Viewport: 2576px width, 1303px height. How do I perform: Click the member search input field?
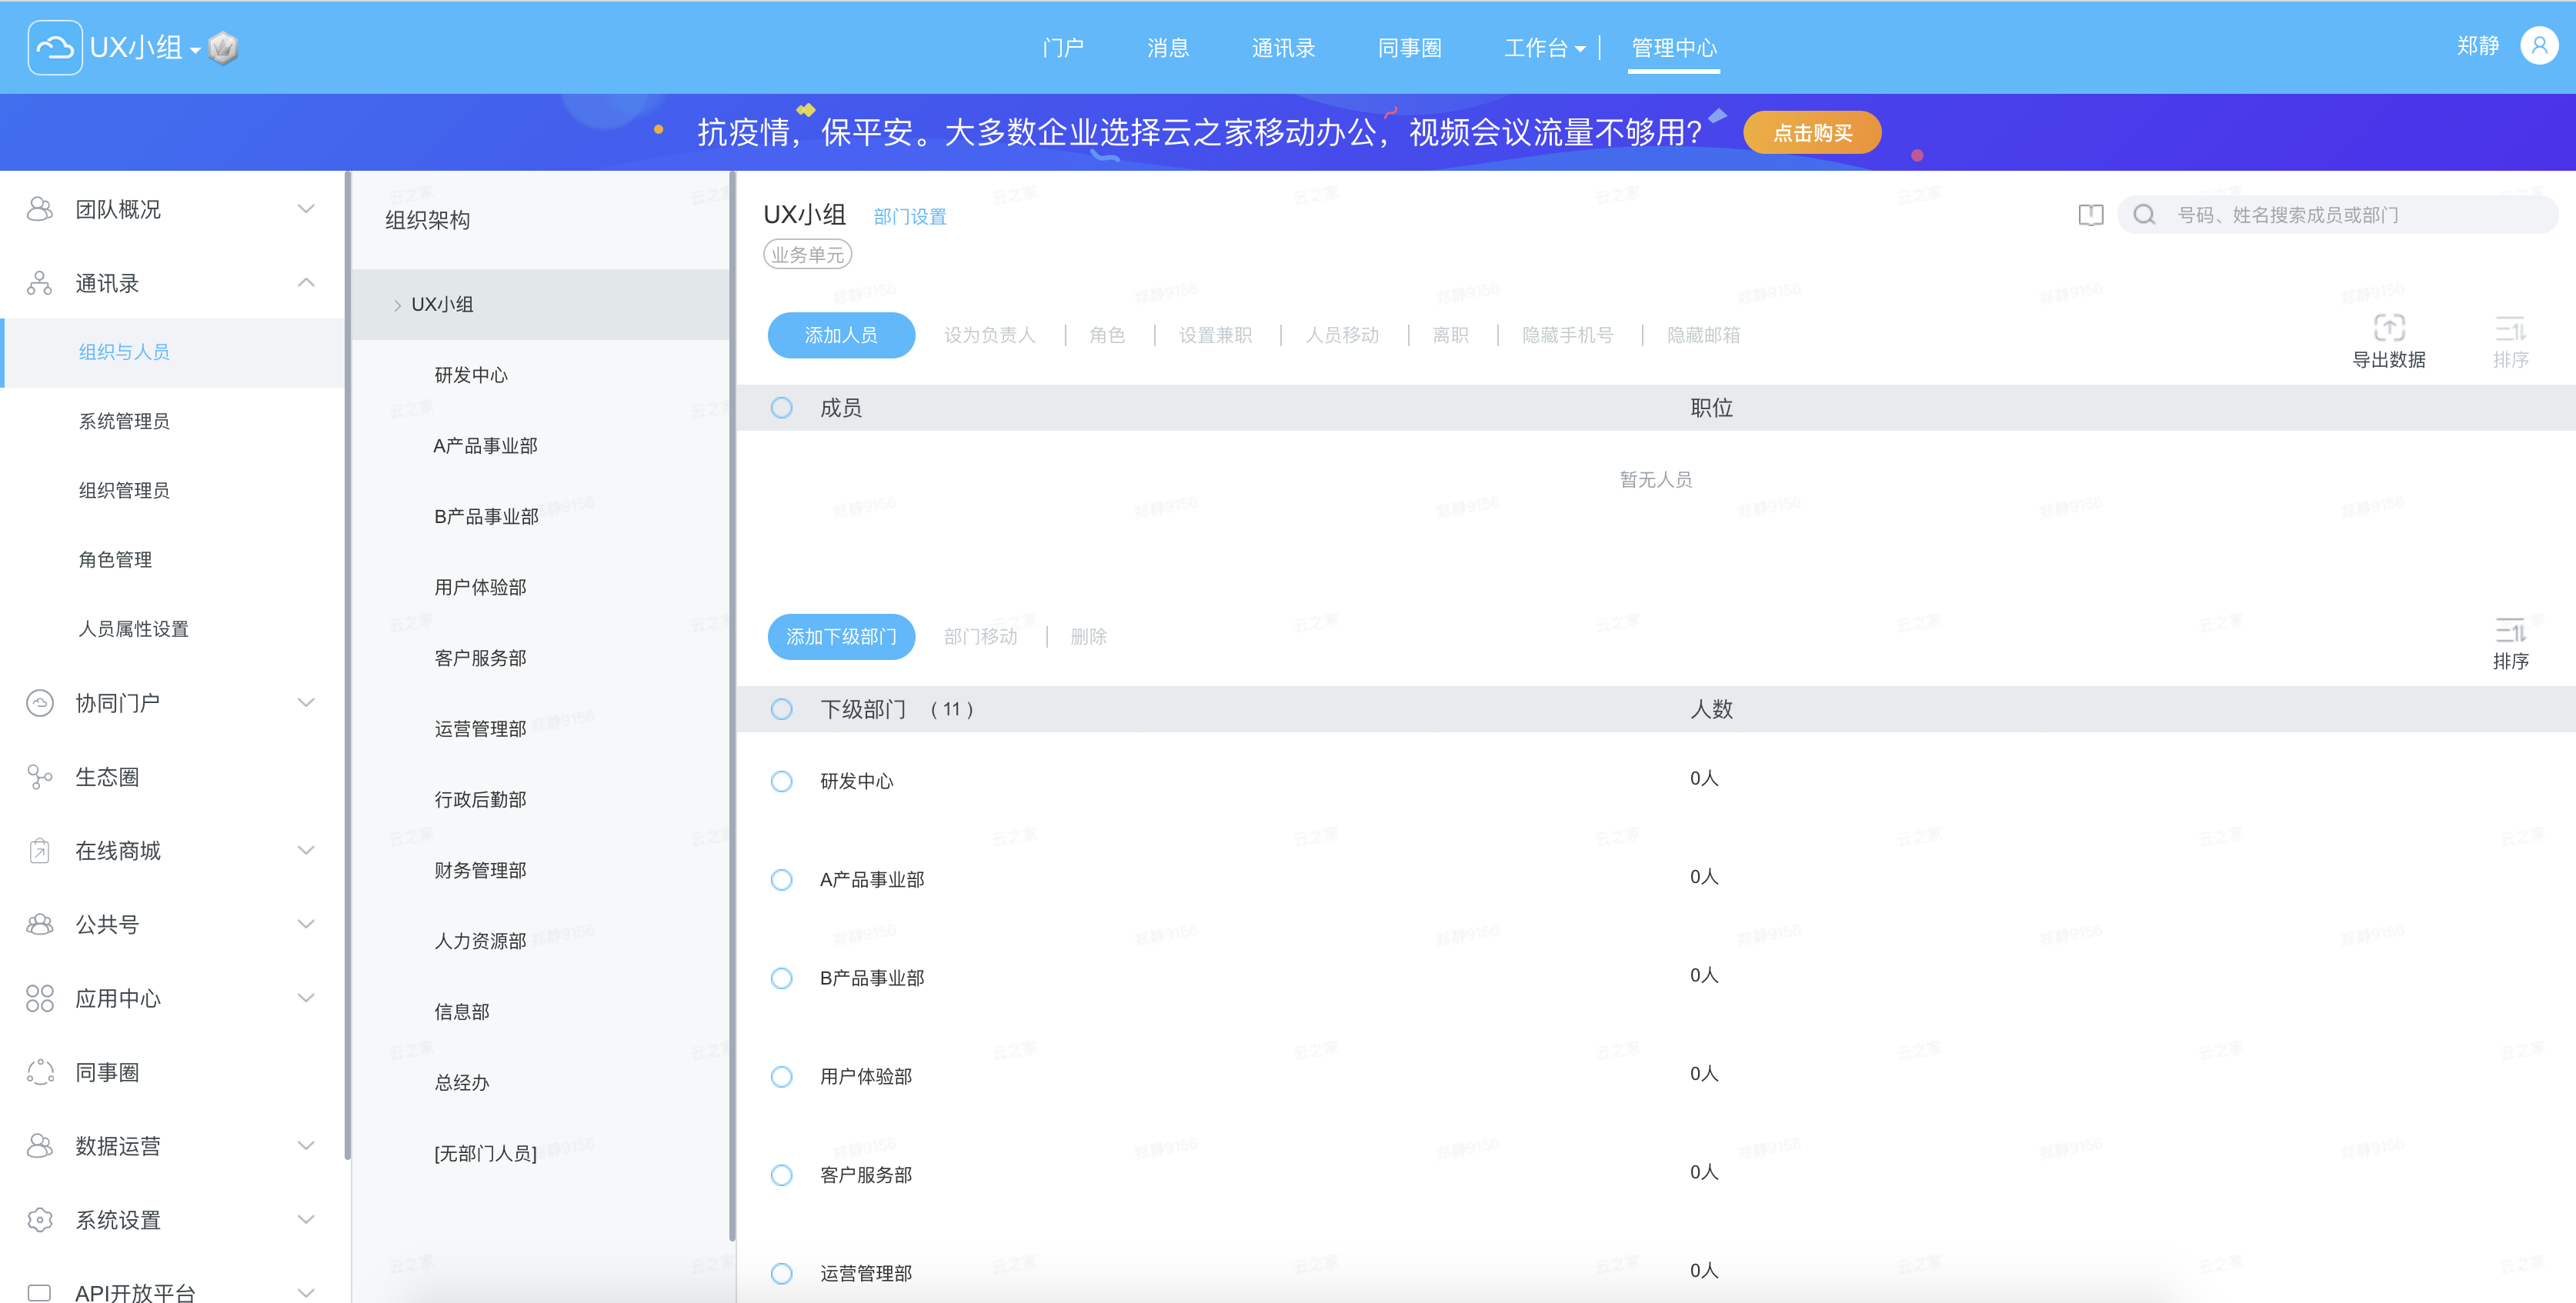[2340, 215]
